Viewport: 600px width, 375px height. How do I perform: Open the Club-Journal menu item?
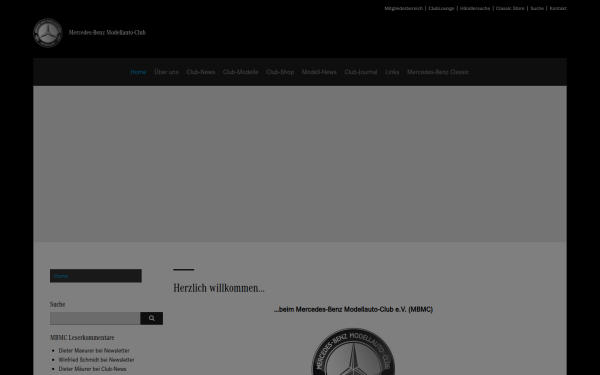361,72
